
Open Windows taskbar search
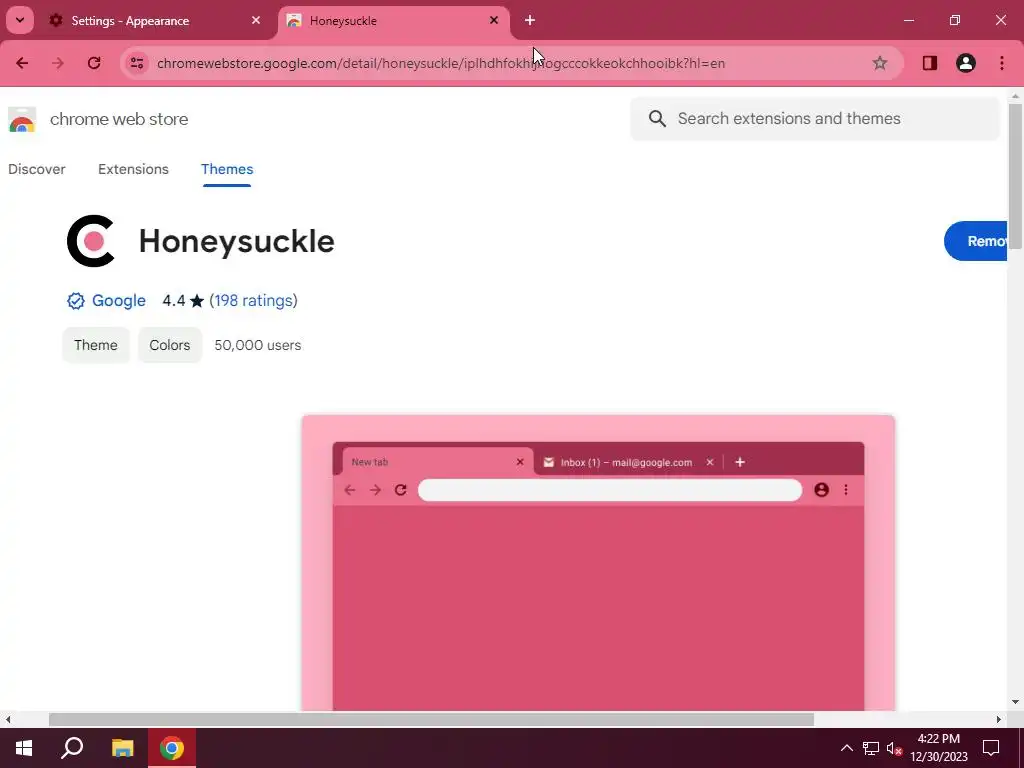point(72,748)
